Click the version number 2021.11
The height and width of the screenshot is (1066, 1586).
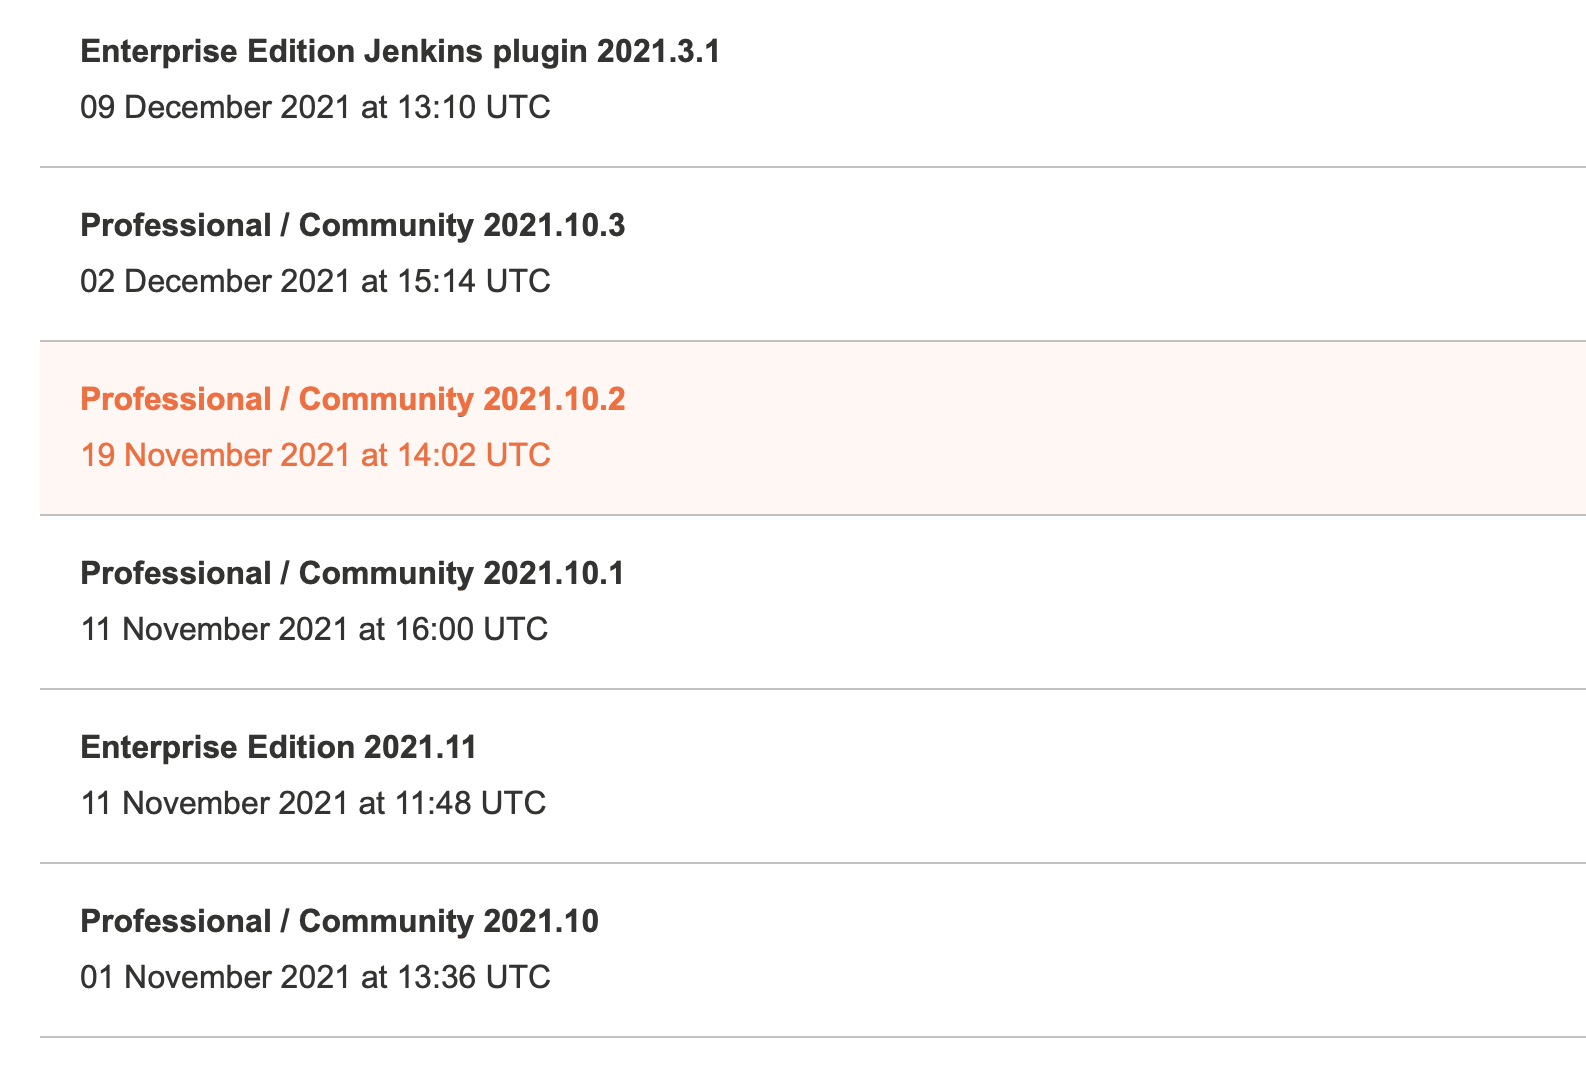[x=420, y=748]
